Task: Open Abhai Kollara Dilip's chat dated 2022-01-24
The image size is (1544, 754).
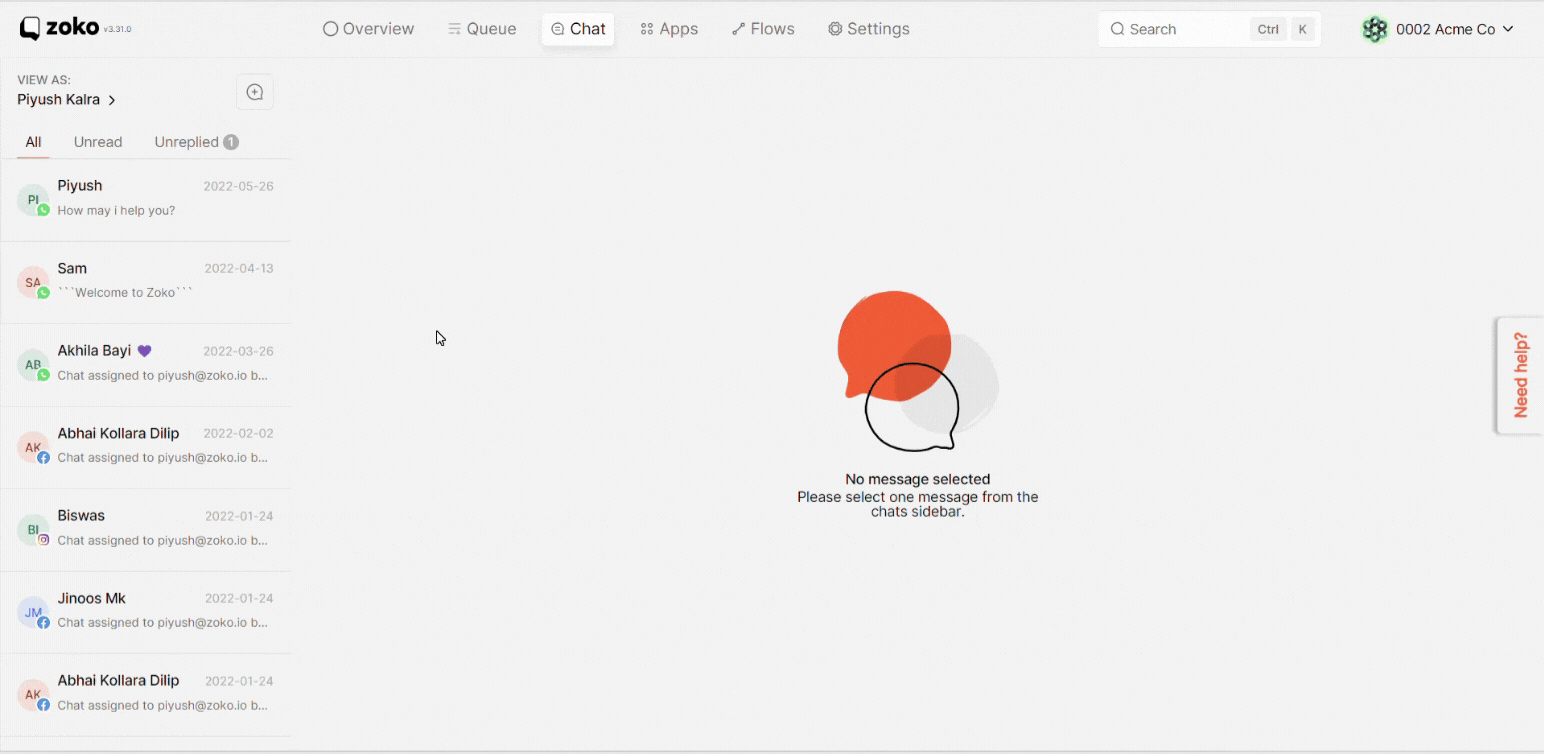Action: [x=145, y=694]
